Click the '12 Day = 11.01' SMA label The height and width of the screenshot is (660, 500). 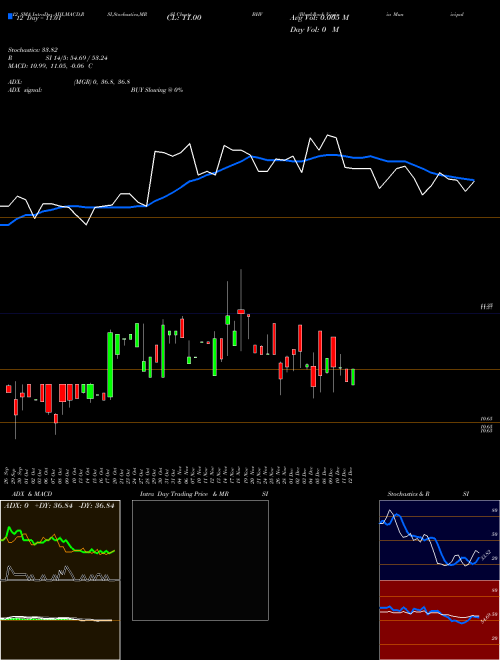(x=37, y=19)
